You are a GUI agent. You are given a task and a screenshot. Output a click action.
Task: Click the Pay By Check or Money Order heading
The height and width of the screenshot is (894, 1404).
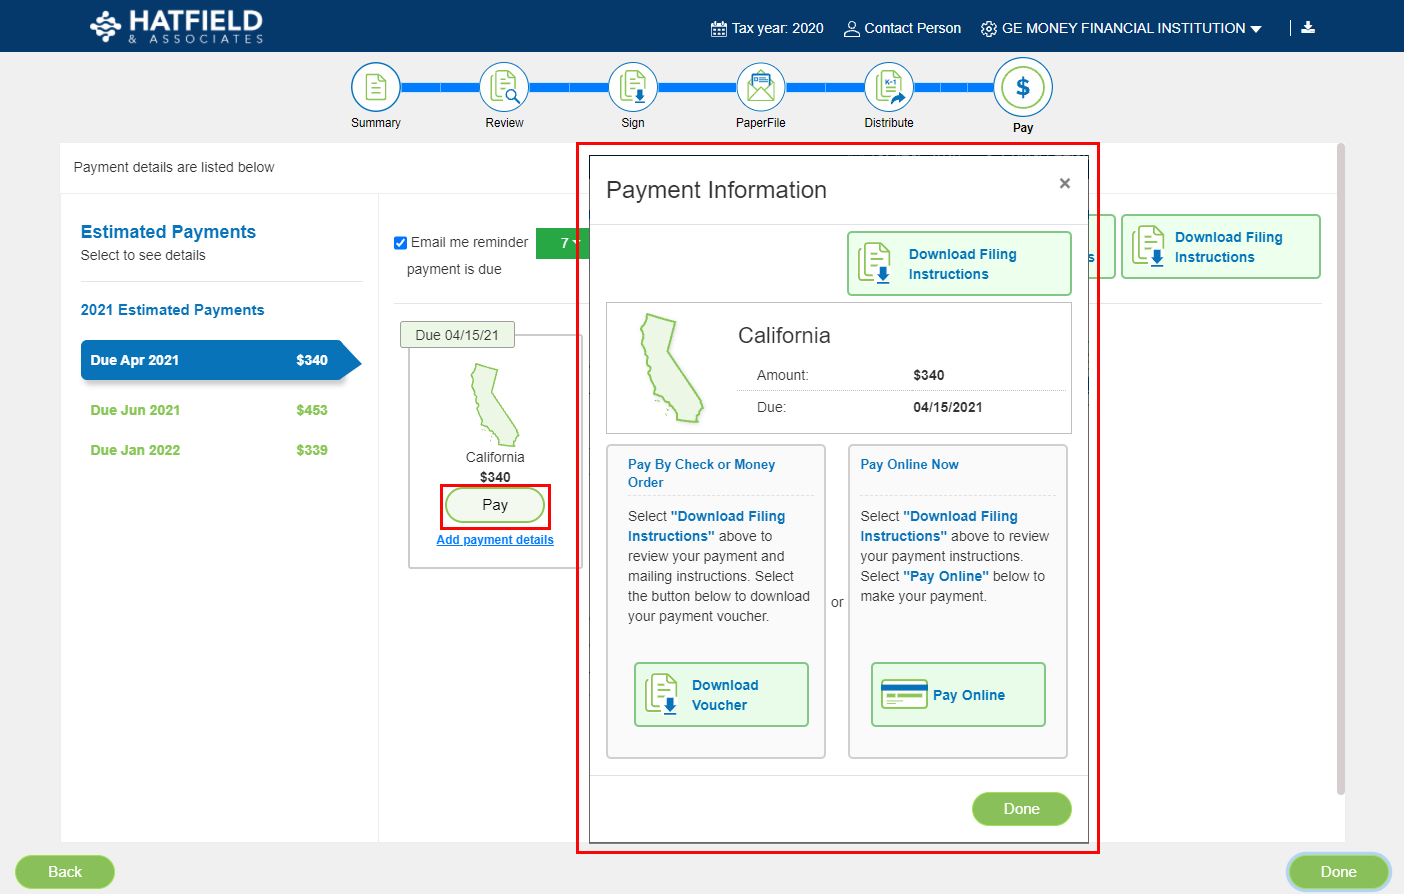click(x=702, y=473)
